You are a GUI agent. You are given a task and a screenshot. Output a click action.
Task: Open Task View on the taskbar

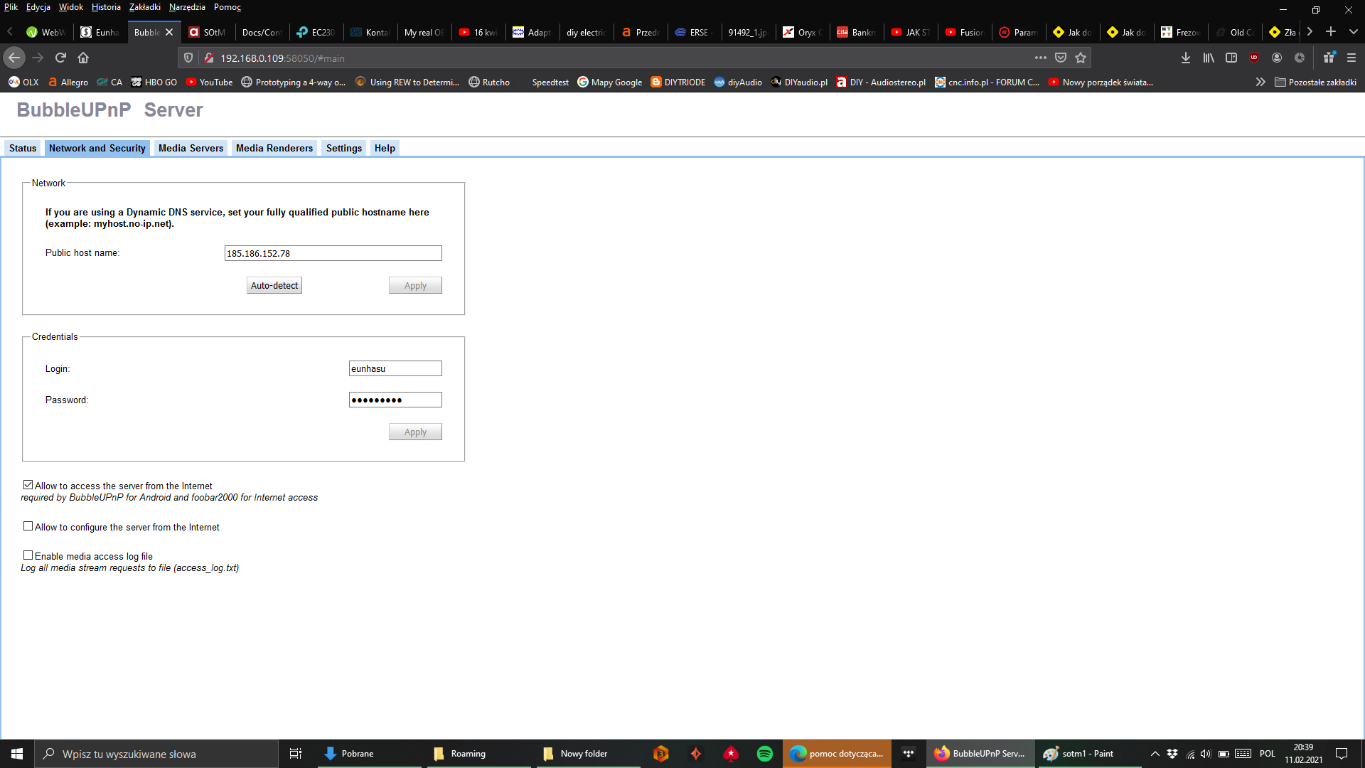click(x=295, y=753)
